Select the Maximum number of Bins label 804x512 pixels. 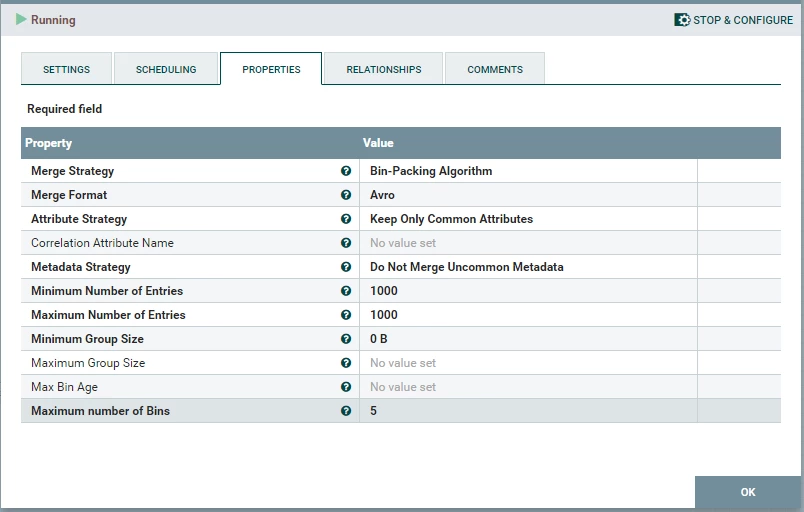coord(100,411)
